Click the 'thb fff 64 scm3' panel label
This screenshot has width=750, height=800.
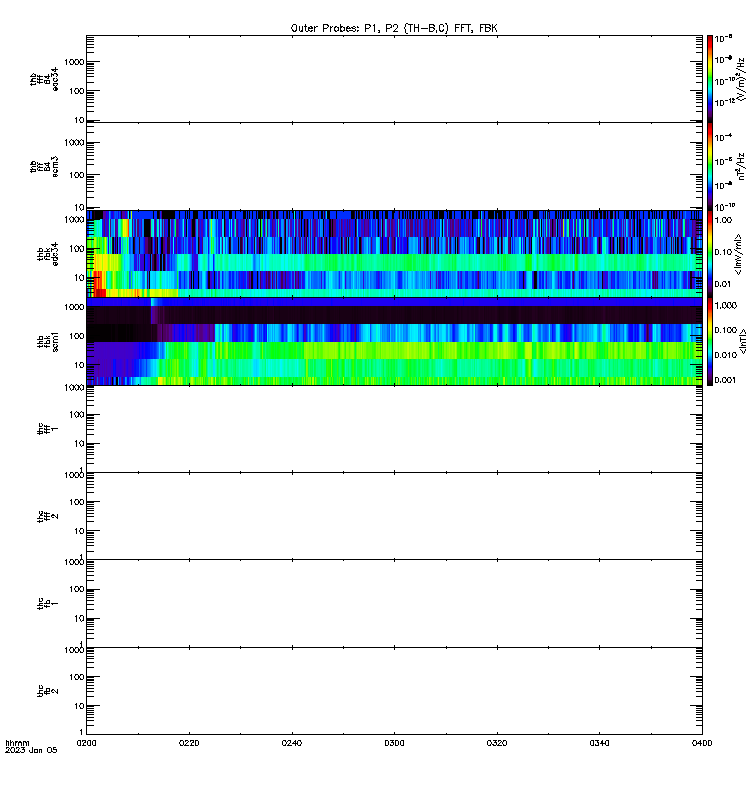(44, 166)
